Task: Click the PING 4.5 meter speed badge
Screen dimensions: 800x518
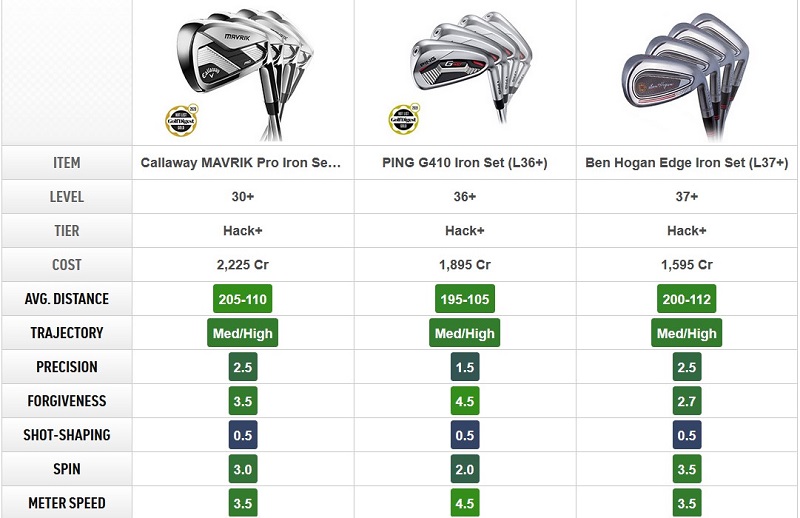Action: coord(465,503)
